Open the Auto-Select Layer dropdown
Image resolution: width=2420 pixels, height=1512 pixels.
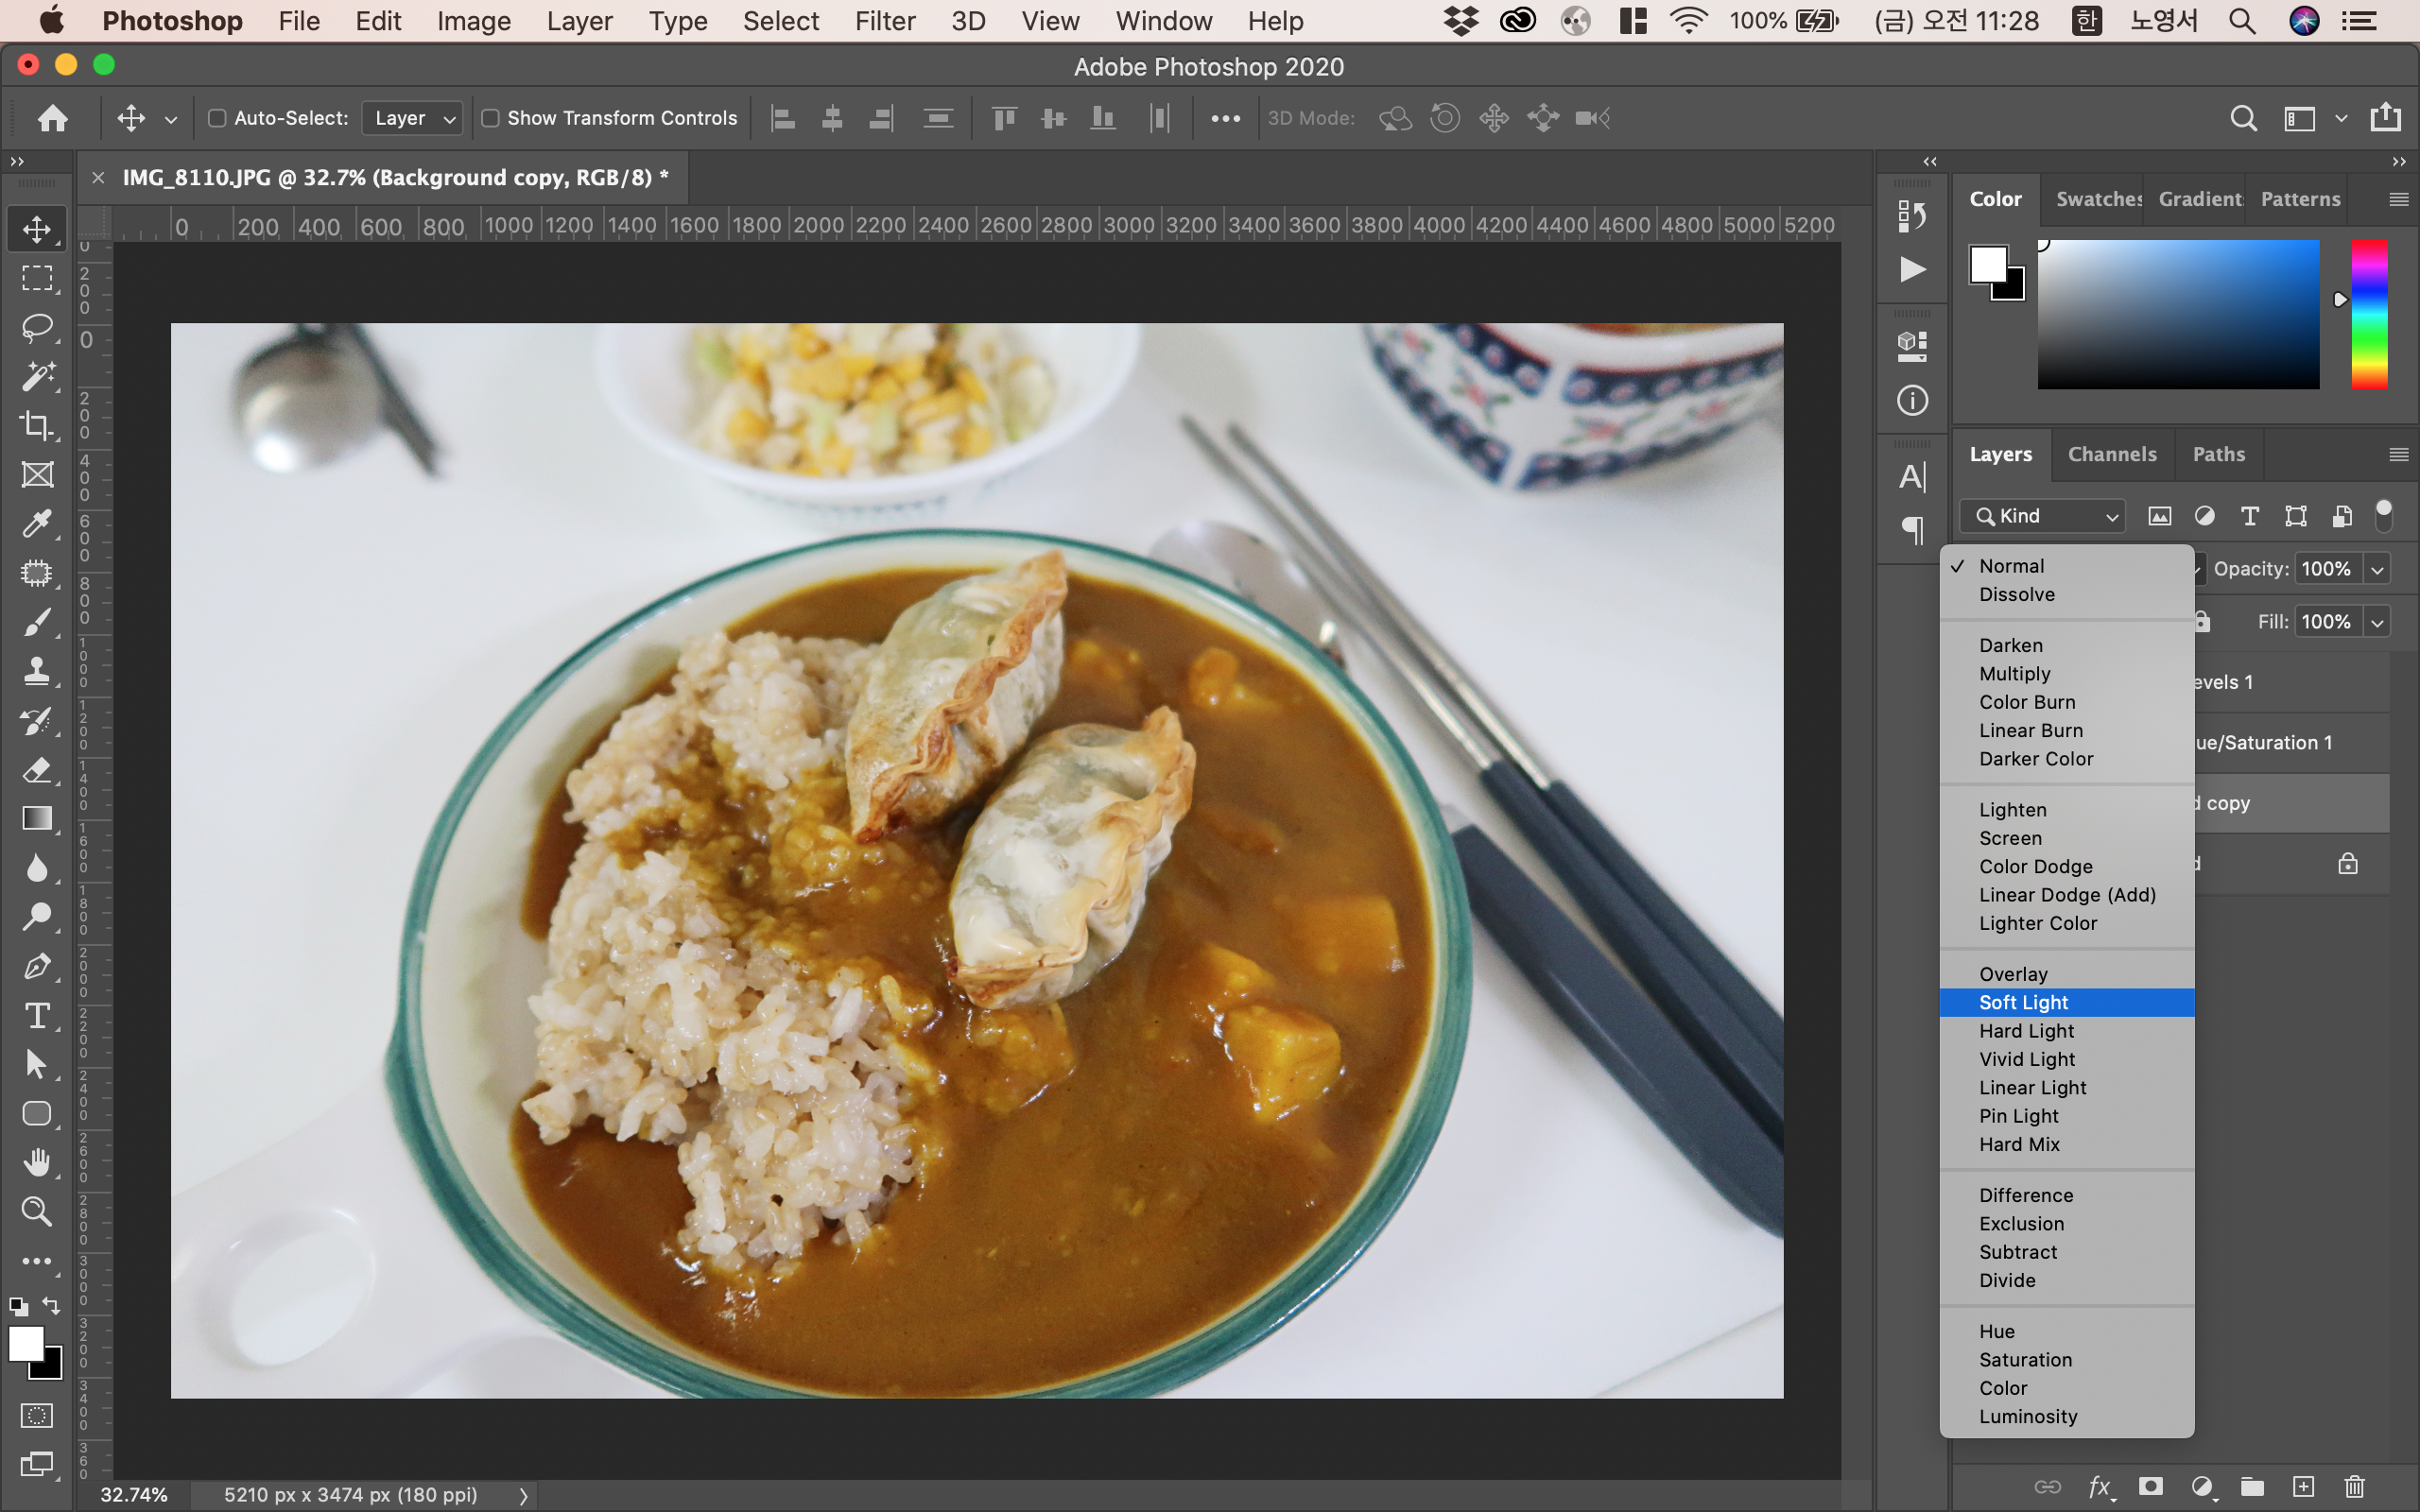[413, 118]
